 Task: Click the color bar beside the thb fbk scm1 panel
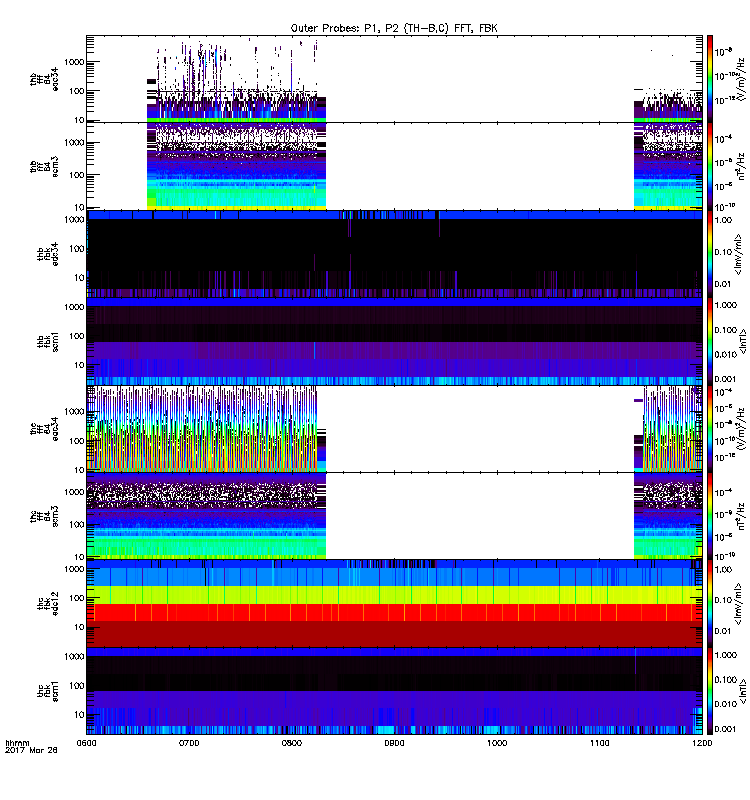[710, 341]
